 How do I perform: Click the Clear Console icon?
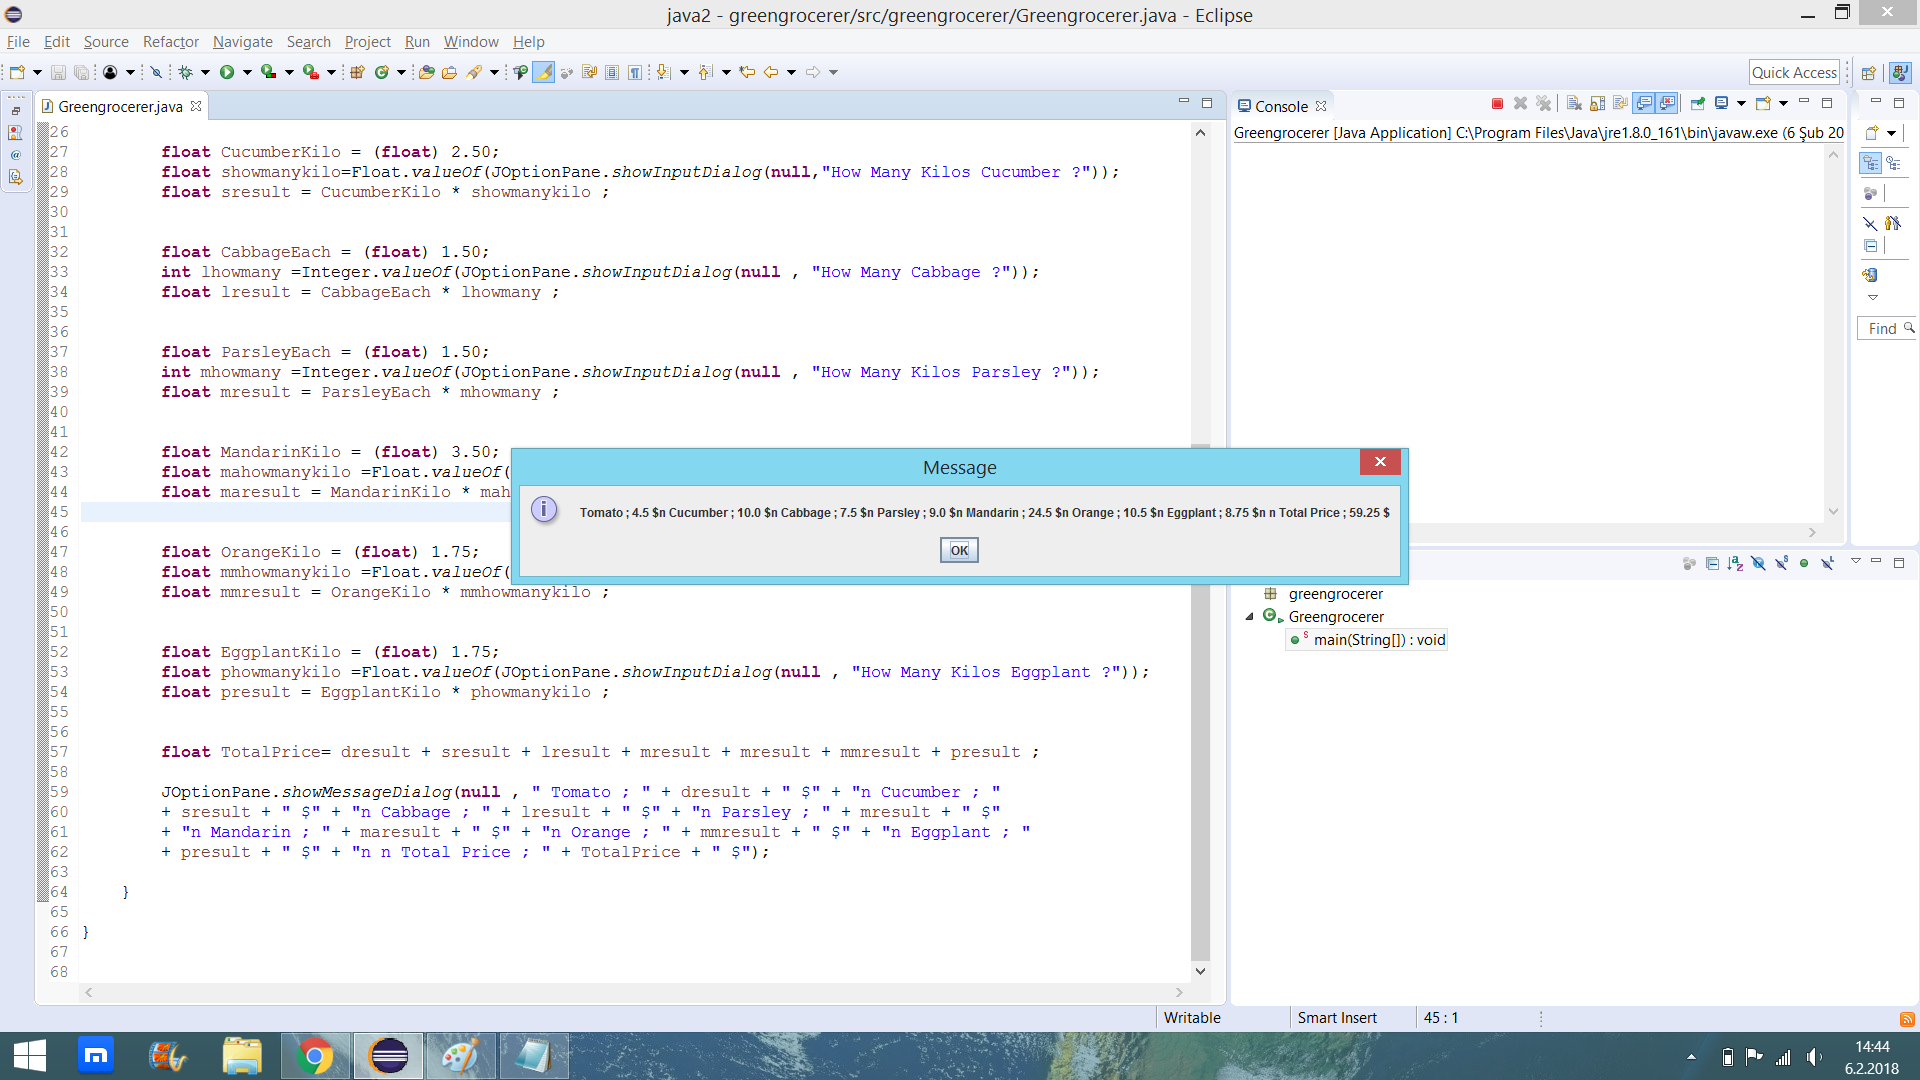pos(1574,104)
